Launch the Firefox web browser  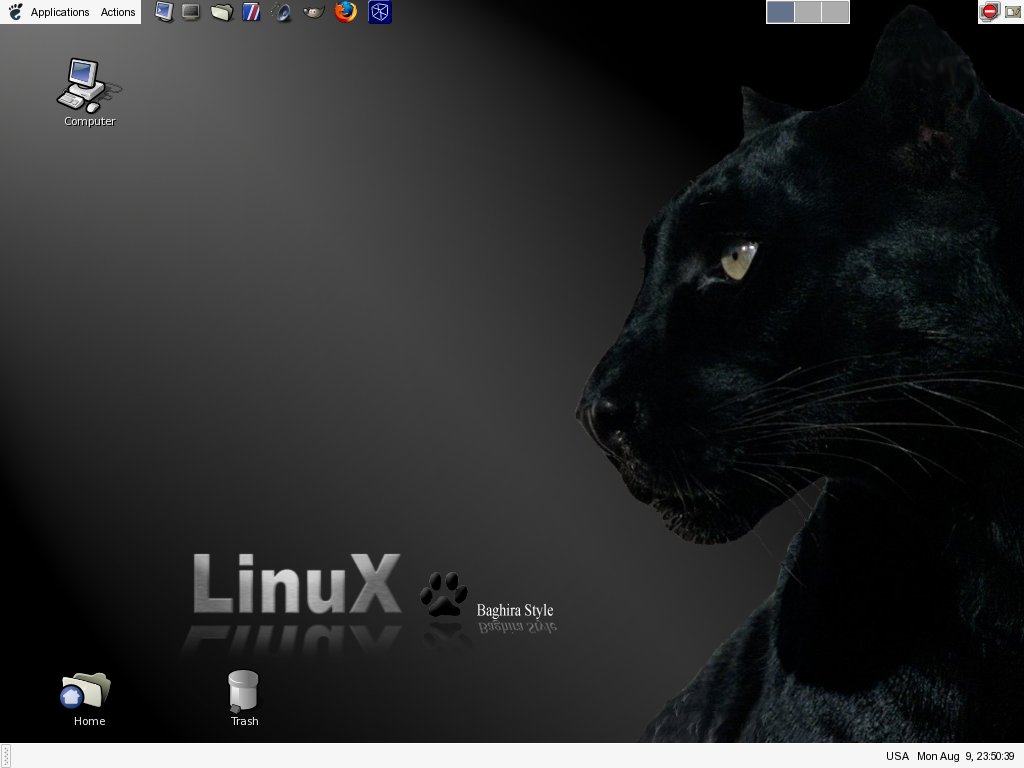click(346, 12)
